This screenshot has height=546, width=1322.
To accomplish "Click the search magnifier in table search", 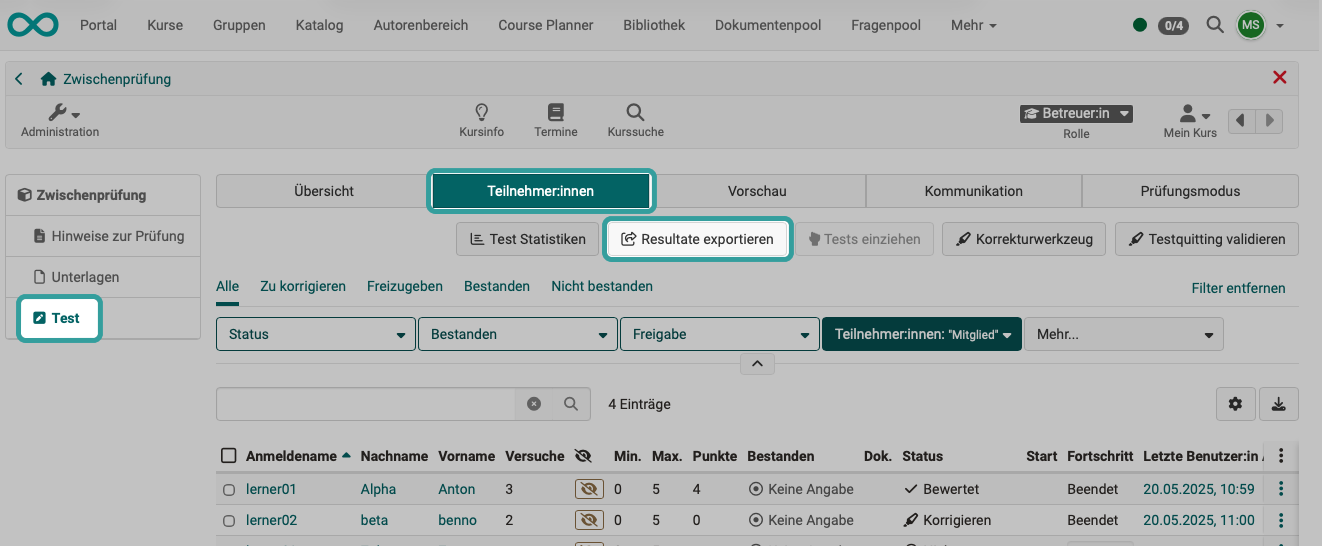I will pyautogui.click(x=571, y=404).
